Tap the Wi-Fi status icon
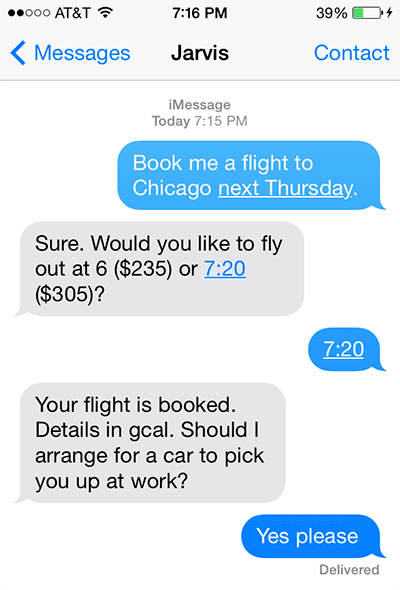The width and height of the screenshot is (400, 590). click(106, 13)
